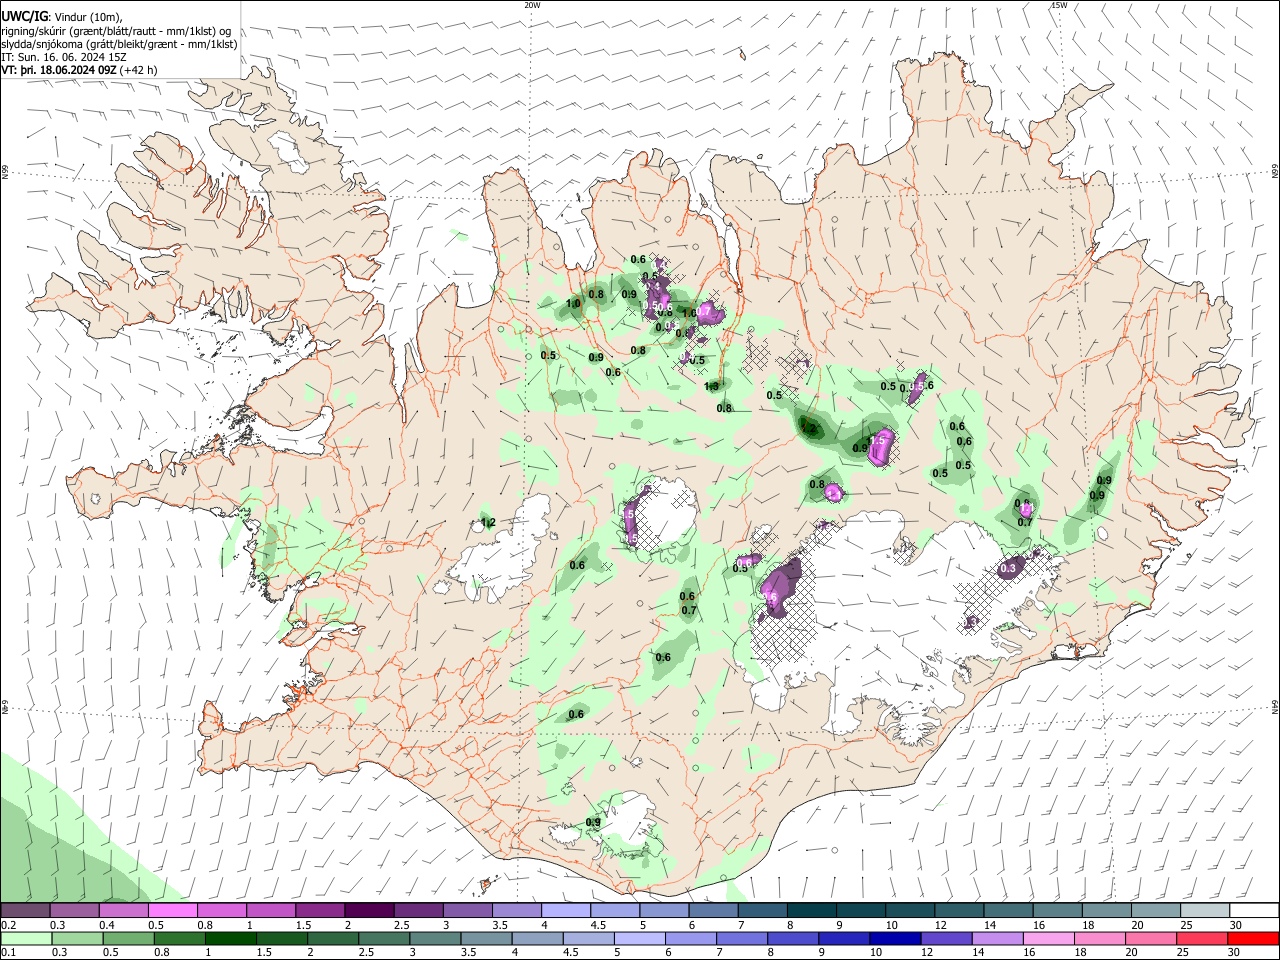Click the '0.1' tick label in rain legend

pos(6,953)
